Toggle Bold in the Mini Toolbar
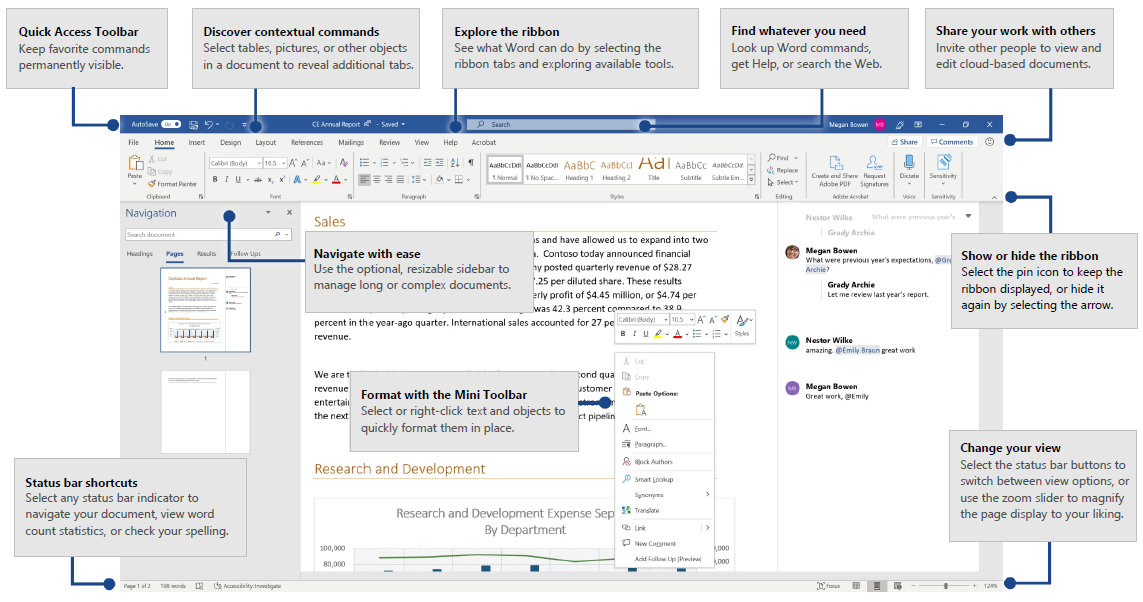 623,334
